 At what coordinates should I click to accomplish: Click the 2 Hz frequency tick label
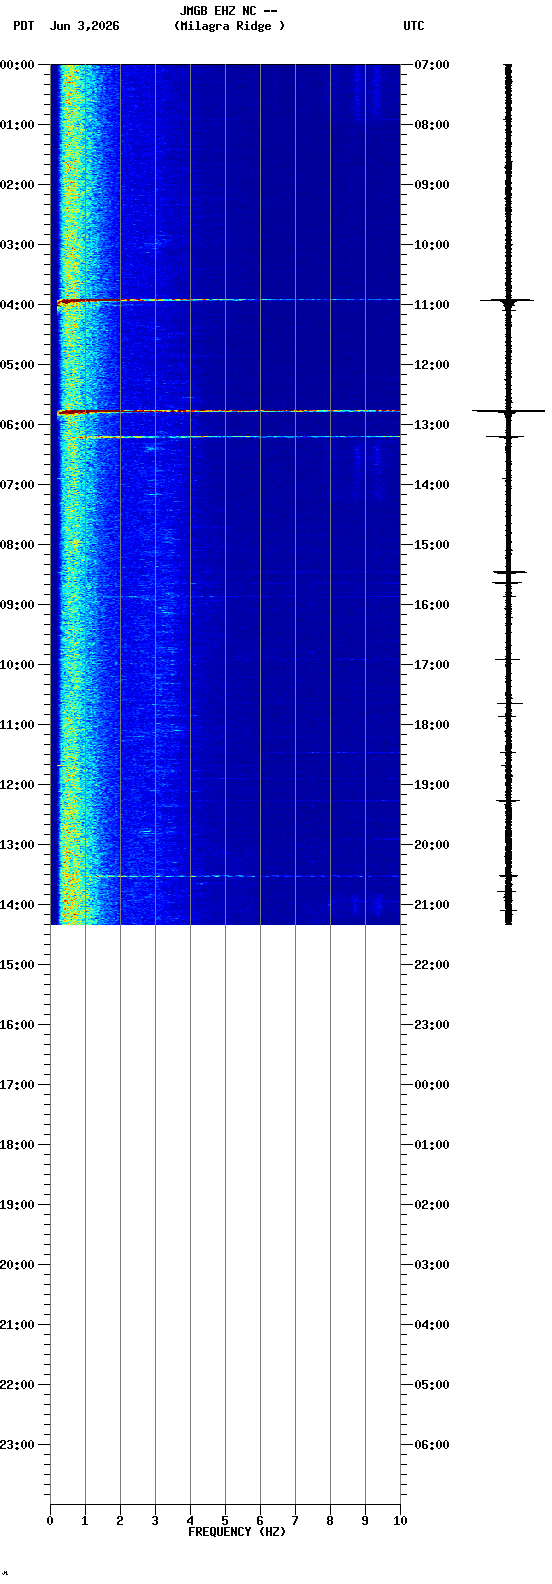point(120,1521)
